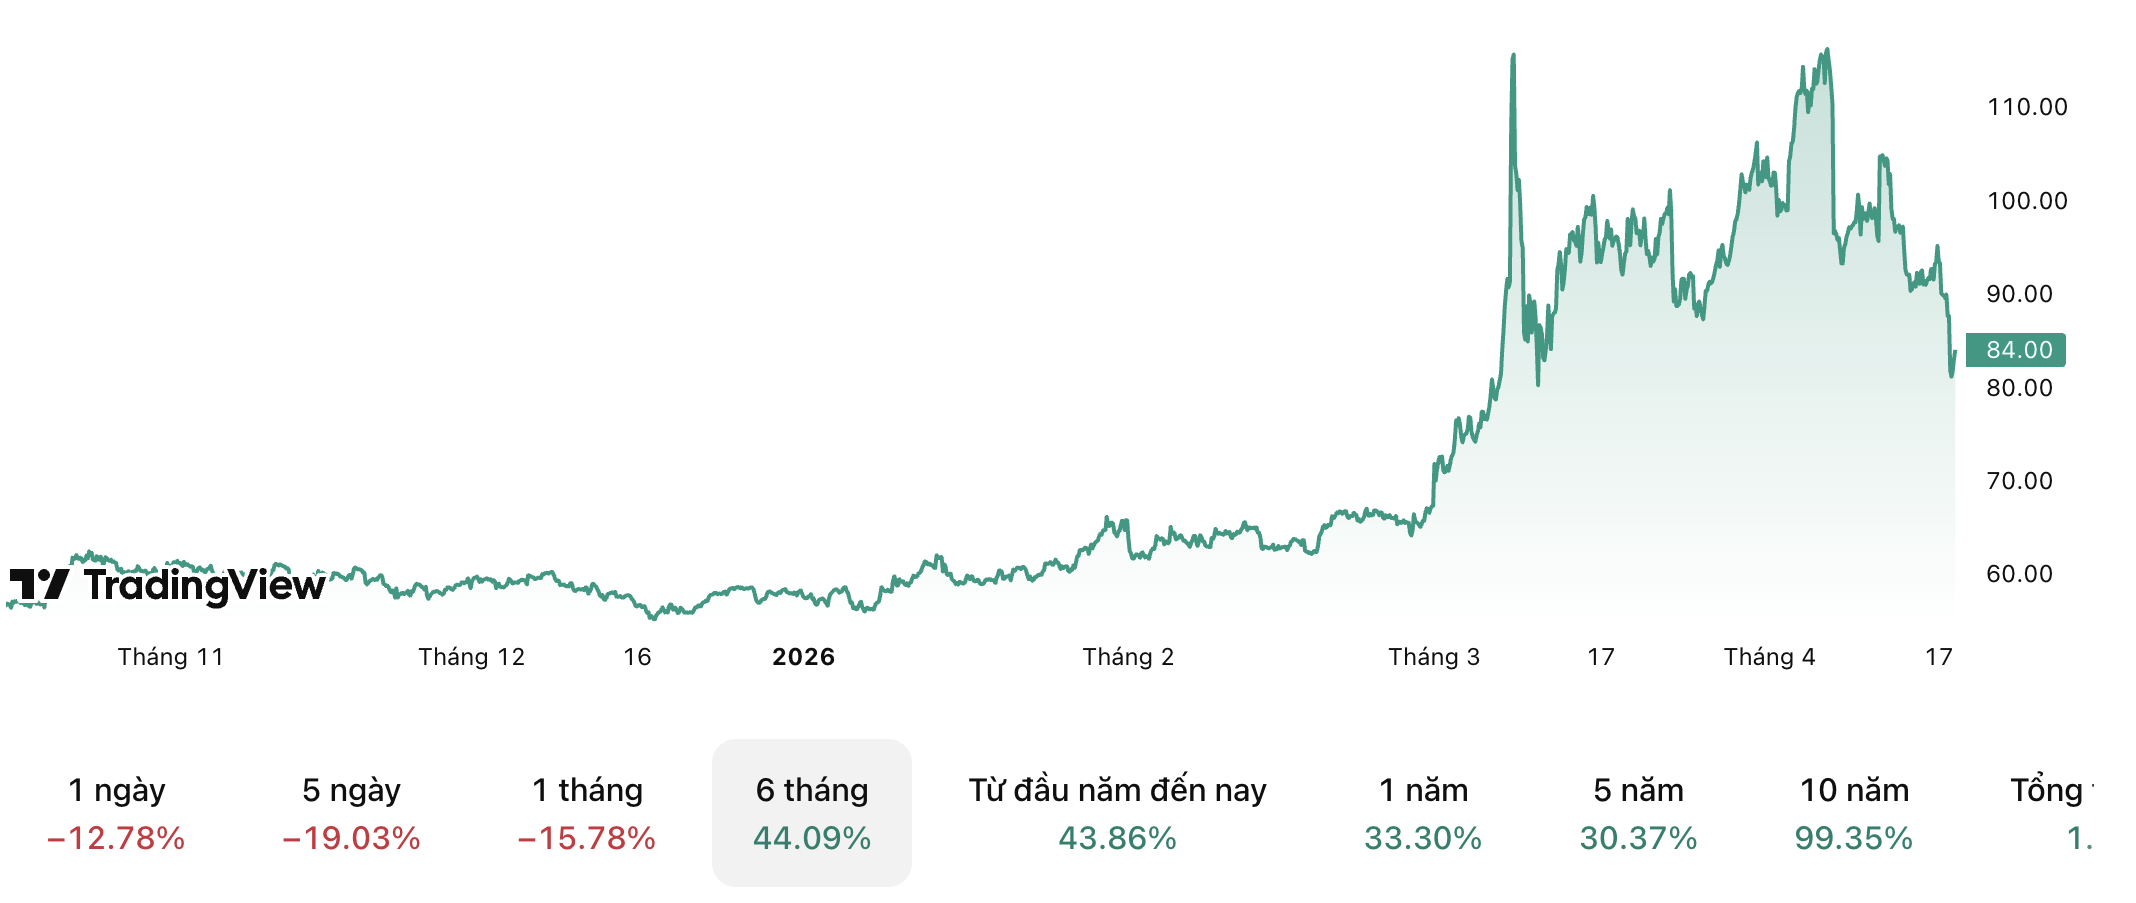Screen dimensions: 2136x903
Task: Click the 100.00 price axis label
Action: pos(2027,201)
